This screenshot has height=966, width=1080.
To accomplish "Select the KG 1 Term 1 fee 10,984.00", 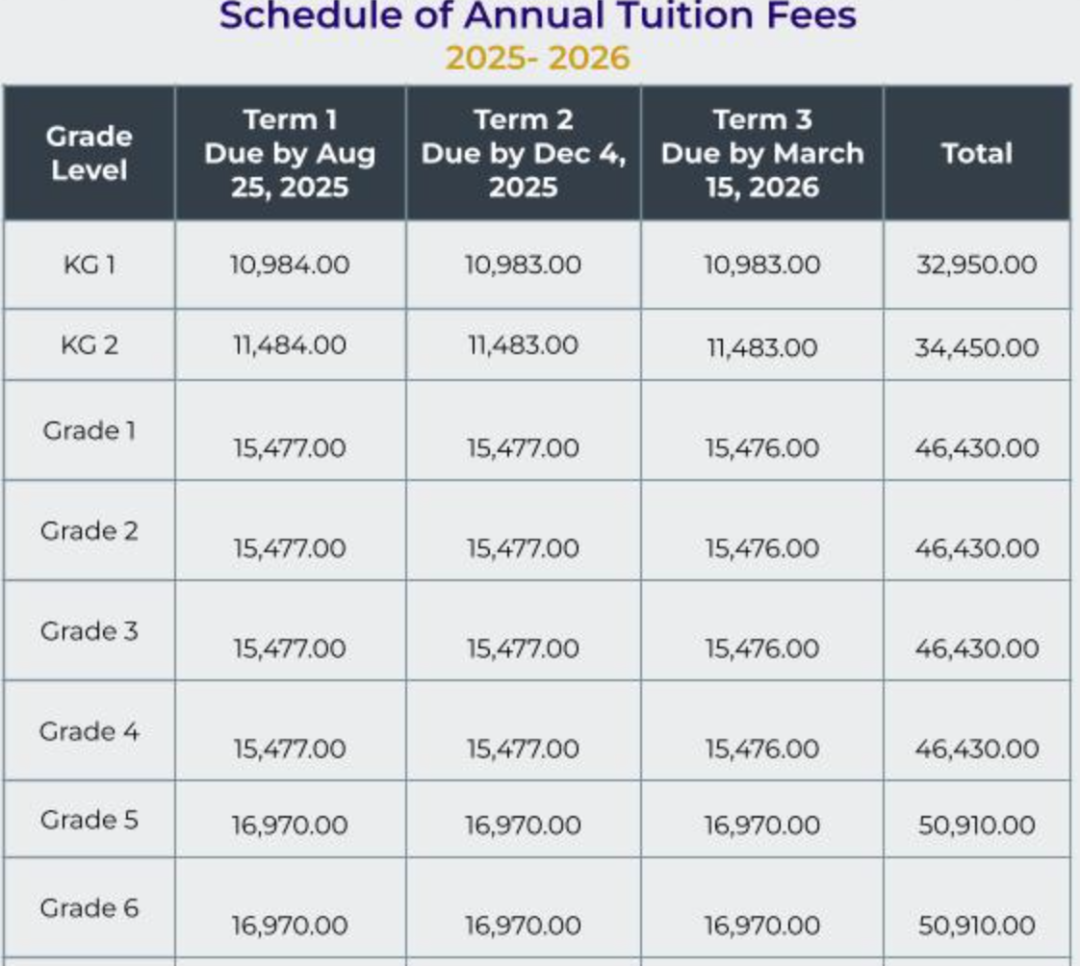I will 290,265.
